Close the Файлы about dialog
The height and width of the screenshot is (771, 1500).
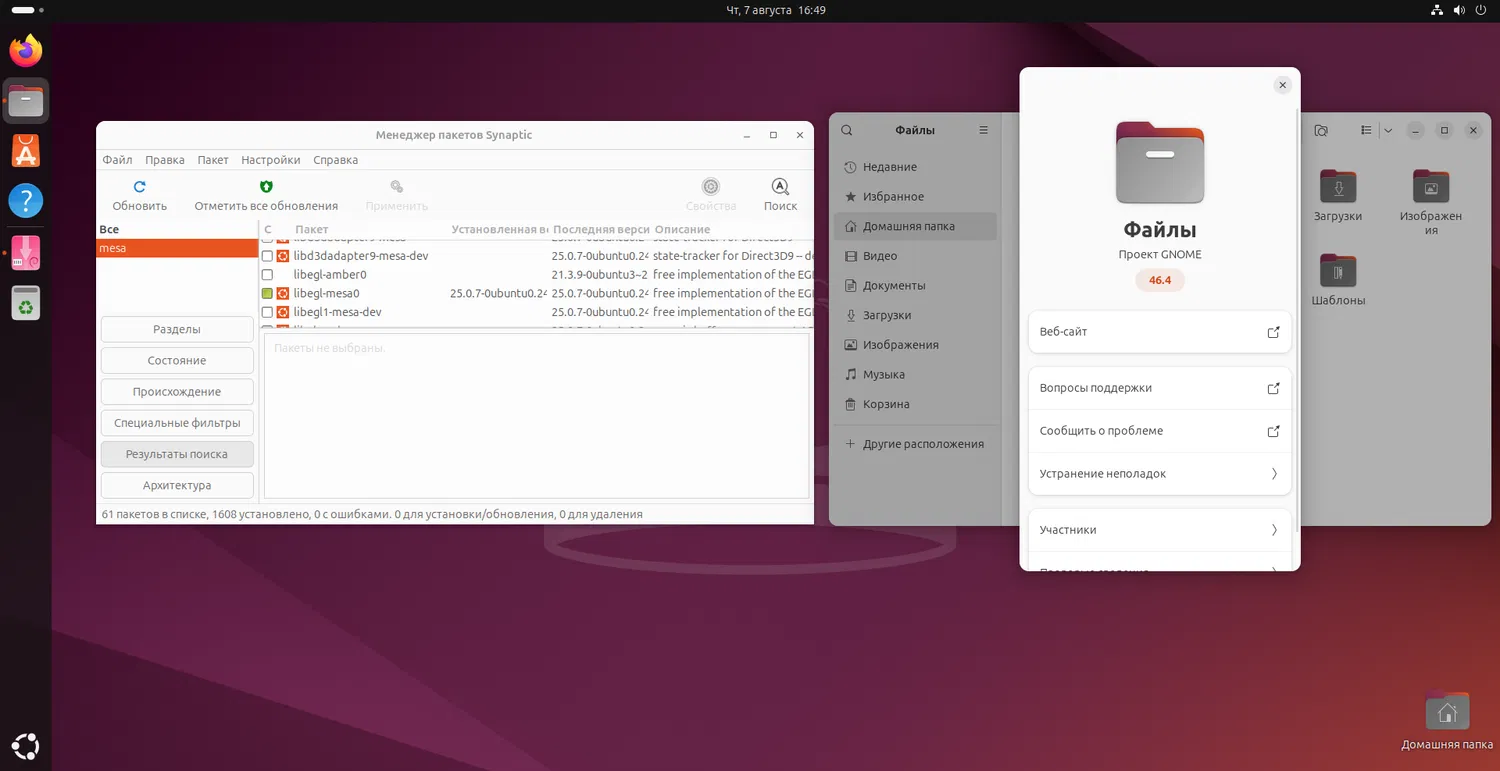1283,85
